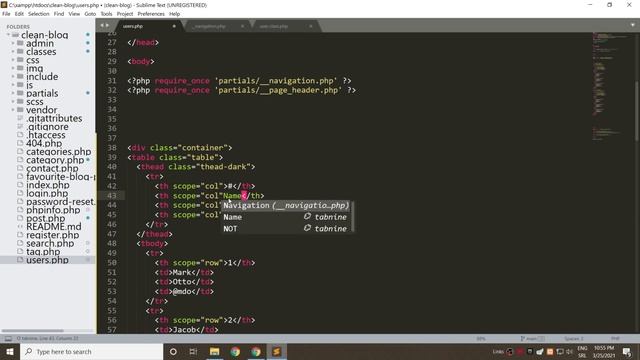
Task: Open Cortana from the taskbar
Action: 173,351
